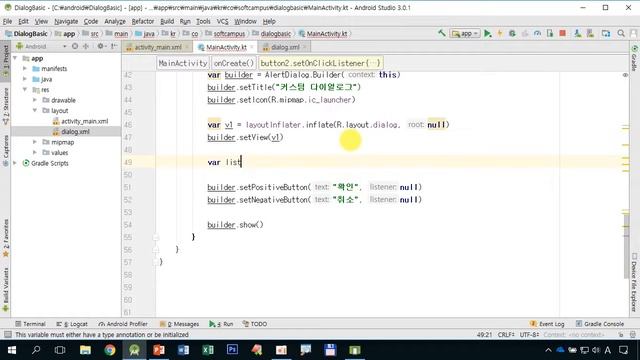Image resolution: width=640 pixels, height=360 pixels.
Task: Open Android Profiler tool window
Action: click(x=123, y=324)
